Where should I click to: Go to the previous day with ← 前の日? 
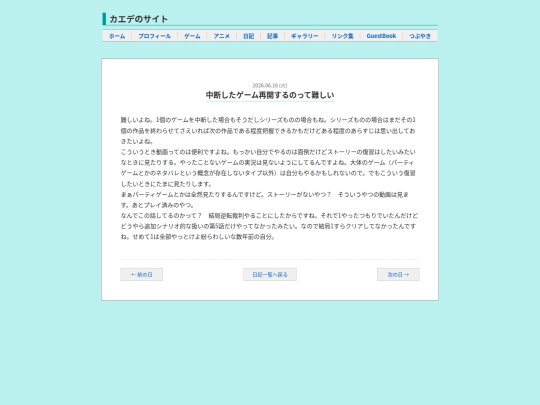(x=142, y=274)
